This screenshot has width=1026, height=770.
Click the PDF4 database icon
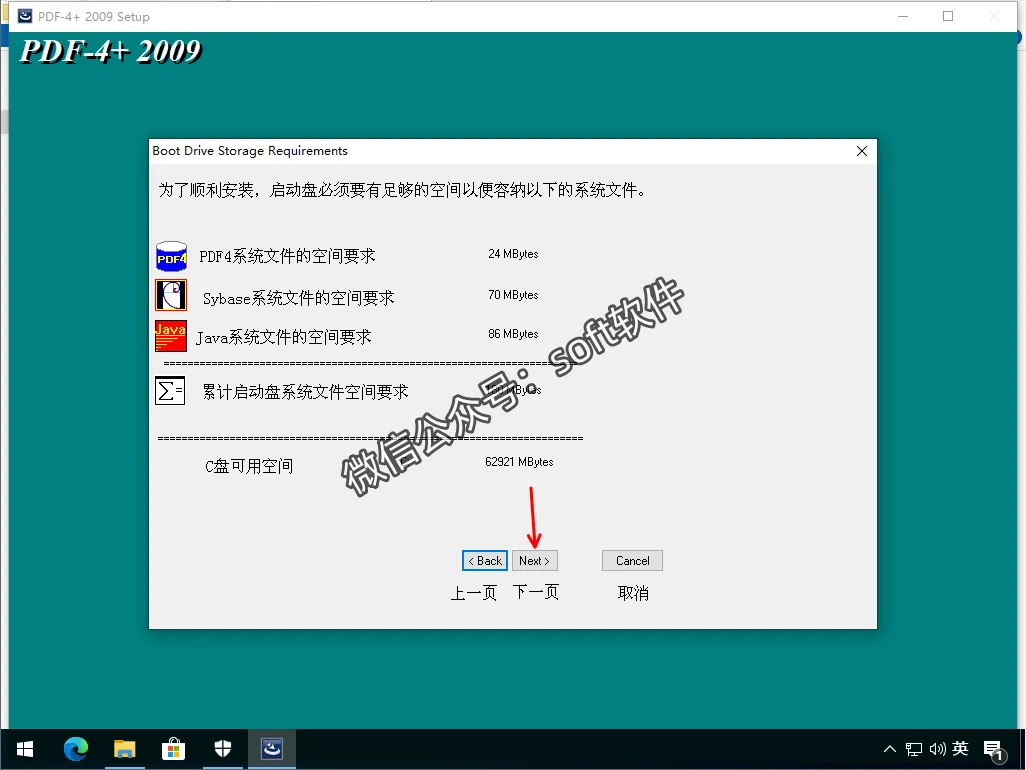pos(171,256)
